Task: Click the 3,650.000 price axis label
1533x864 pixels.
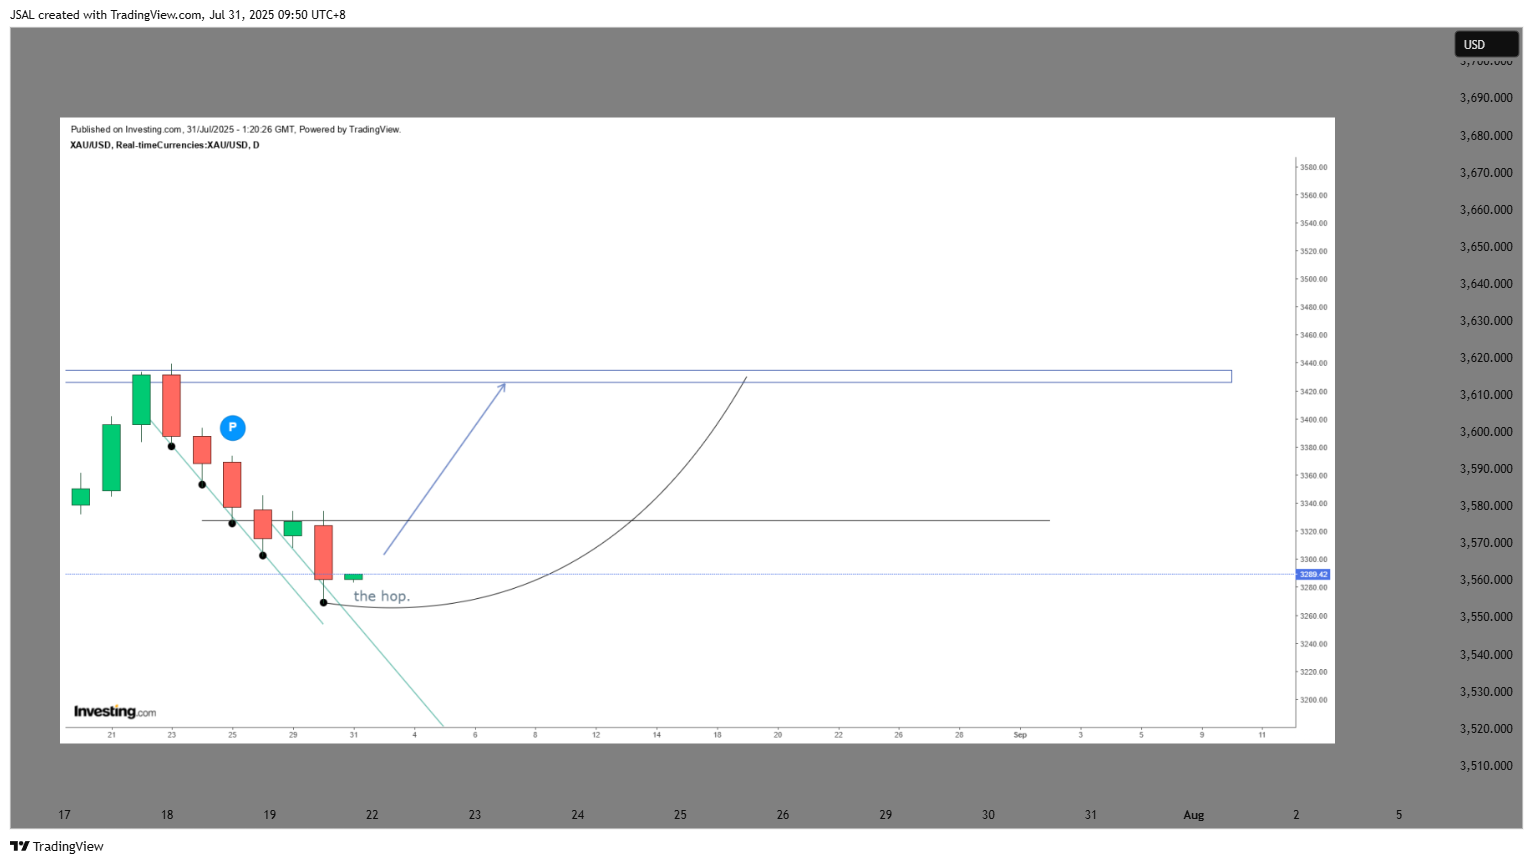Action: coord(1486,246)
